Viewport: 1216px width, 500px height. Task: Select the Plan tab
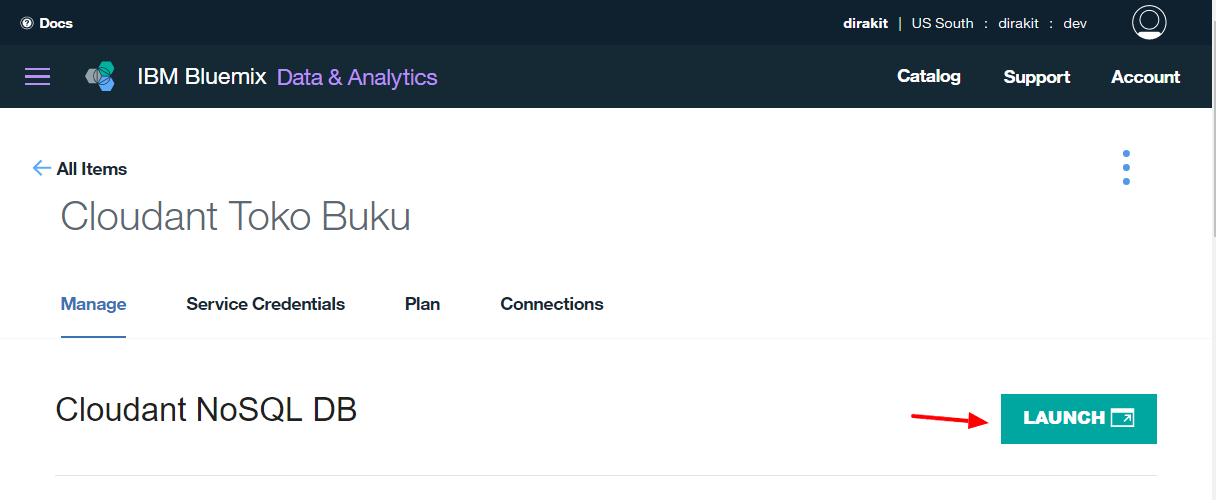(422, 304)
